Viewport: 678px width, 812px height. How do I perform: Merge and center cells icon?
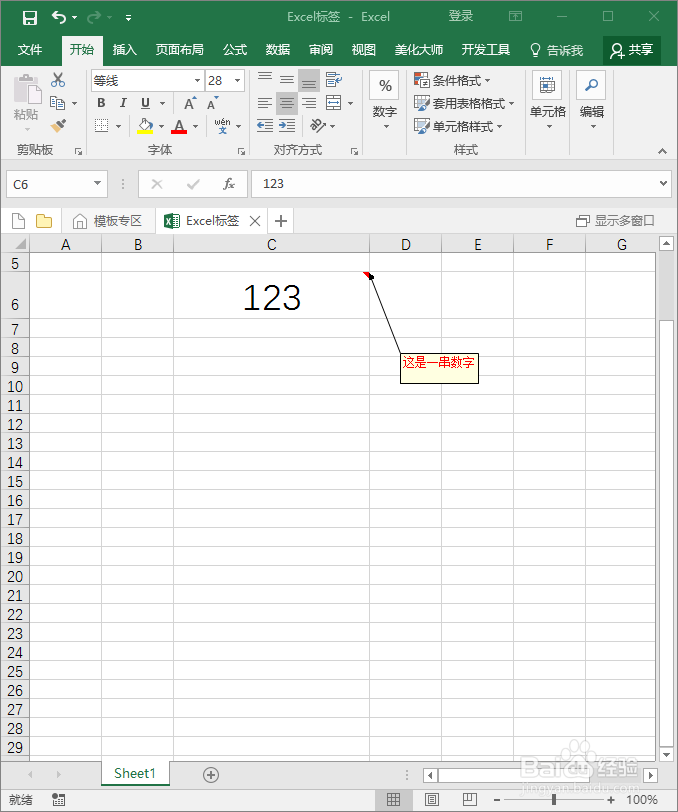click(334, 103)
